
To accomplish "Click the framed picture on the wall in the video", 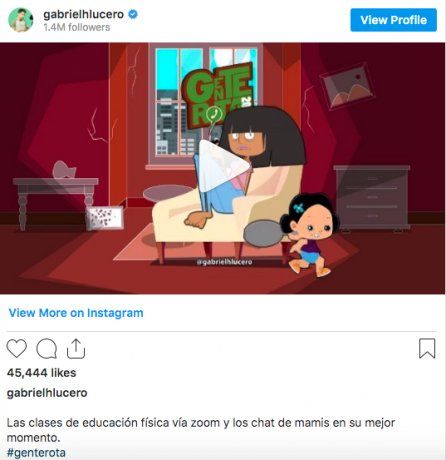I will 347,86.
